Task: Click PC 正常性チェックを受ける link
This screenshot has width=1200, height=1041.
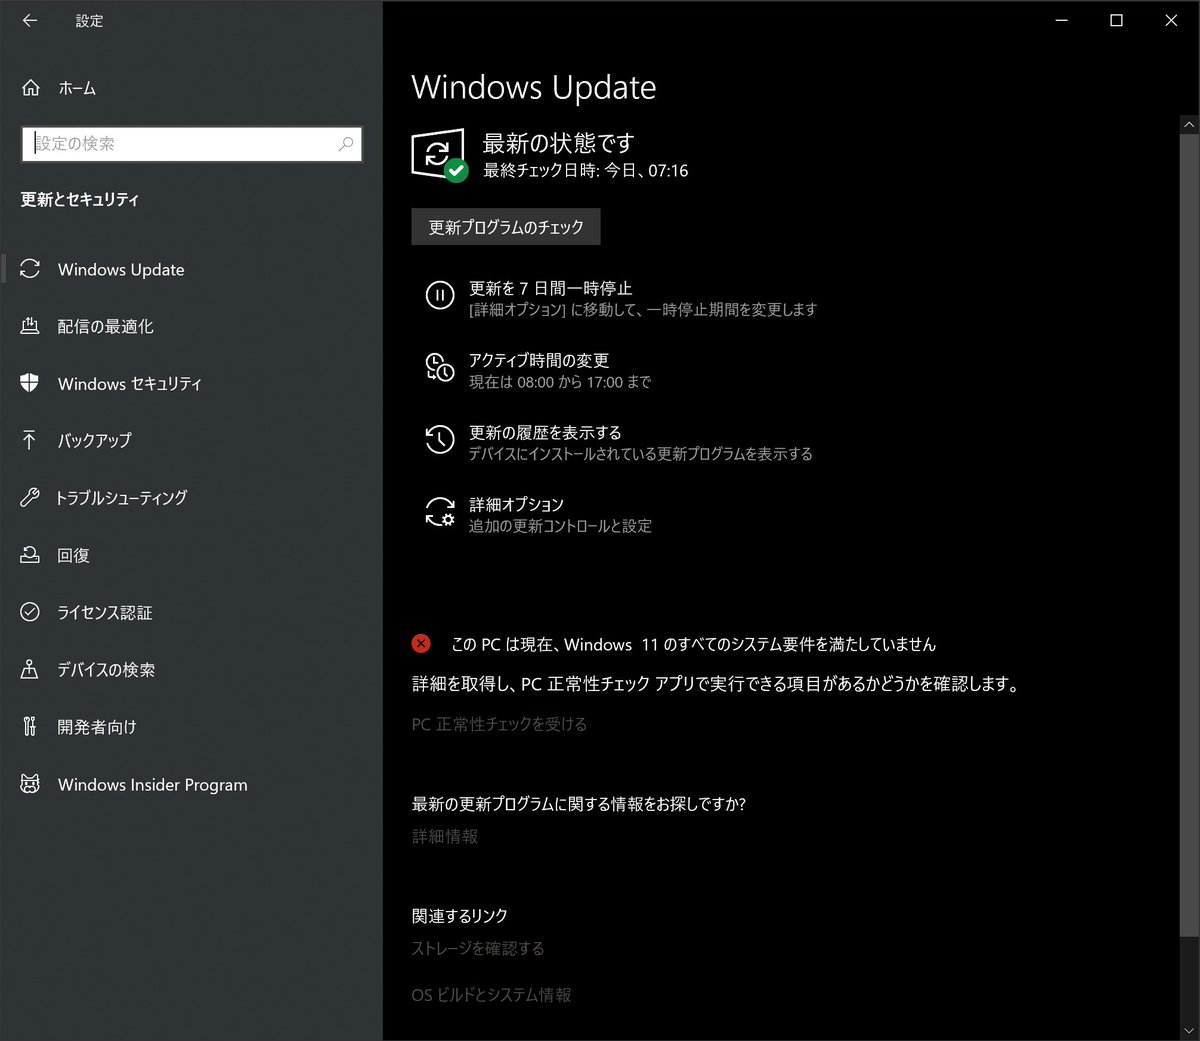Action: click(x=499, y=724)
